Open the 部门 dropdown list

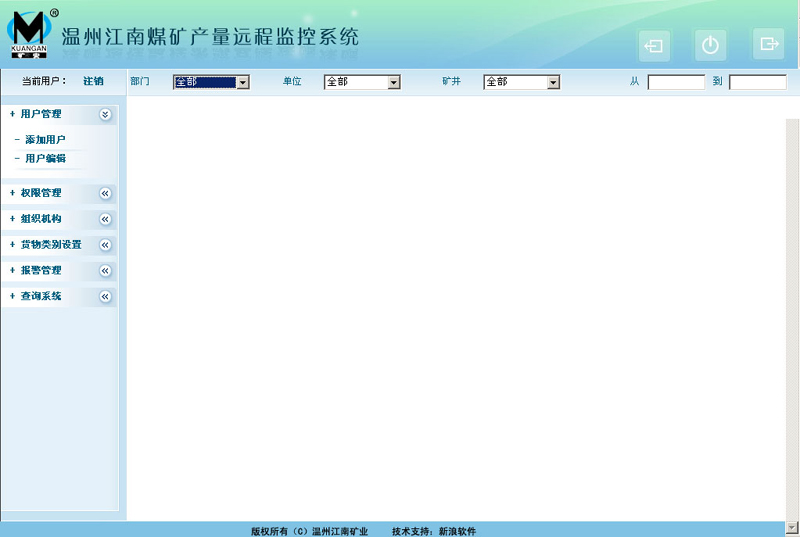(242, 82)
